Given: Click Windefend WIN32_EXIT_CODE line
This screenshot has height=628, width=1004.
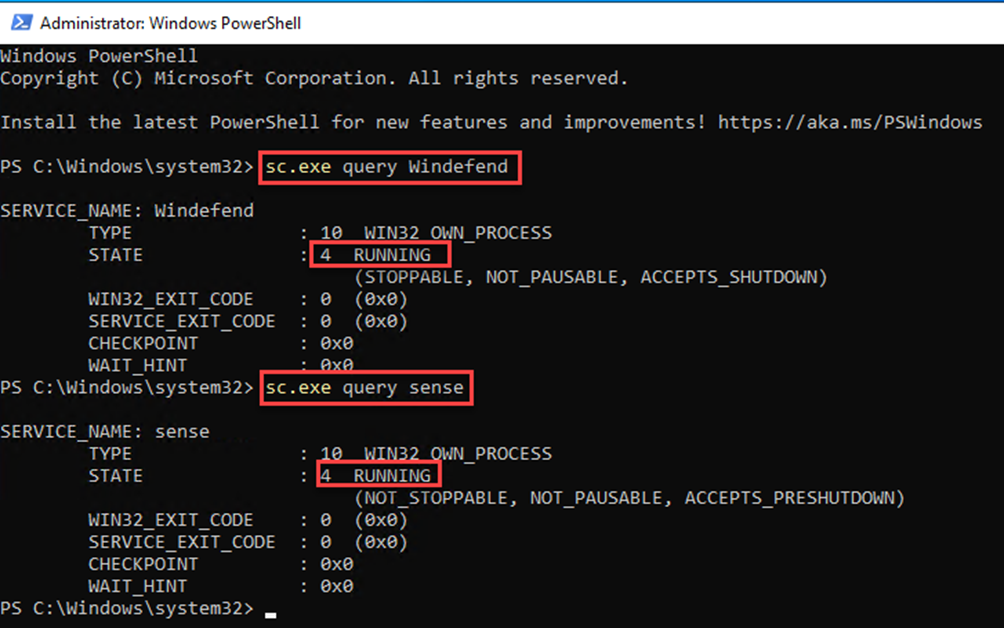Looking at the screenshot, I should click(x=248, y=300).
